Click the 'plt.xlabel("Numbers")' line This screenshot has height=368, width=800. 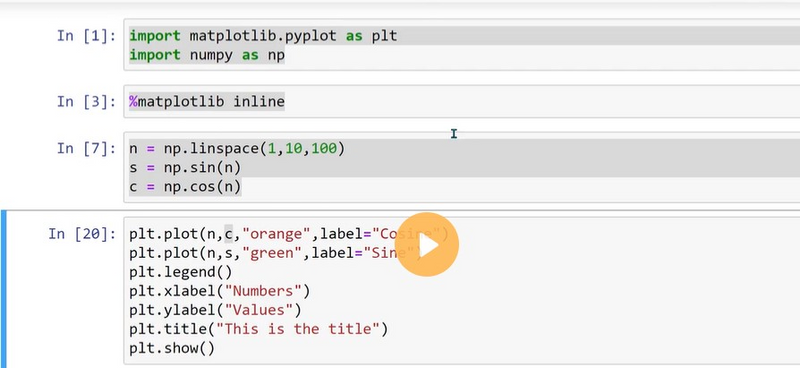[219, 291]
